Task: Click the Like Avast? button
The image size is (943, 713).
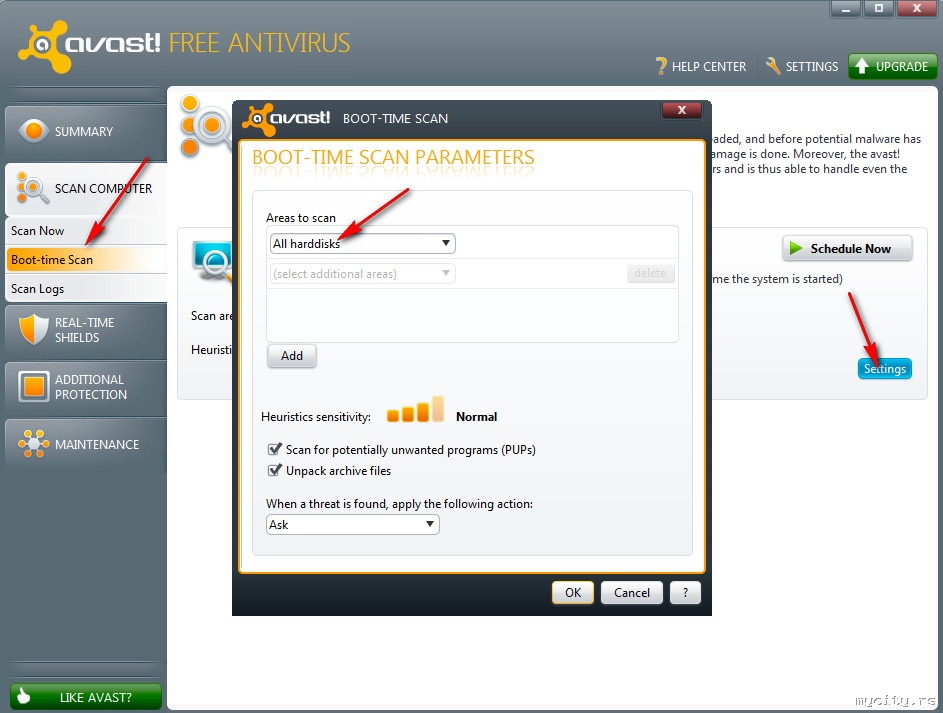Action: tap(85, 697)
